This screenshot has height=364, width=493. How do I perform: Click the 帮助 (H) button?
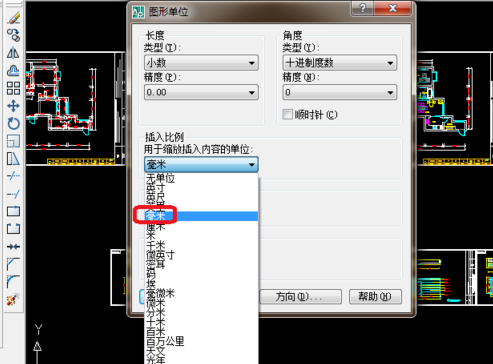coord(375,296)
